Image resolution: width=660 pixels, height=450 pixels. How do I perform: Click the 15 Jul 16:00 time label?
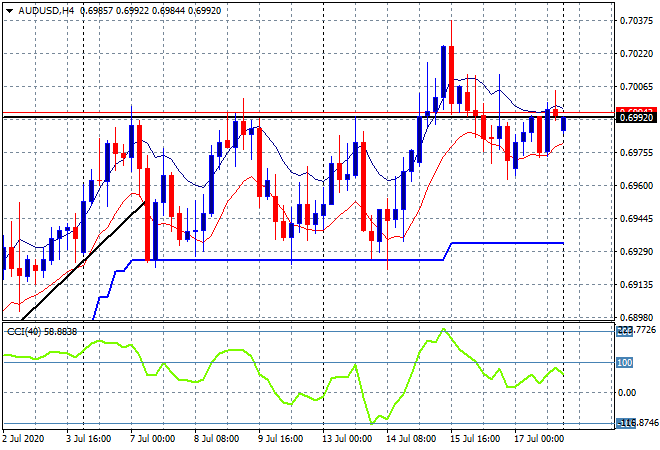[475, 439]
